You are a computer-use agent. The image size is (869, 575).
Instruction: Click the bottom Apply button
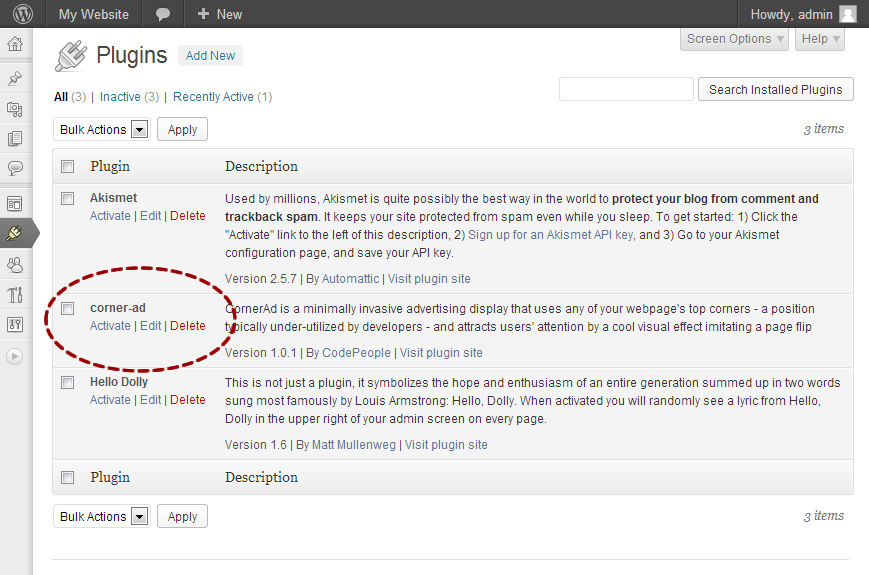182,516
